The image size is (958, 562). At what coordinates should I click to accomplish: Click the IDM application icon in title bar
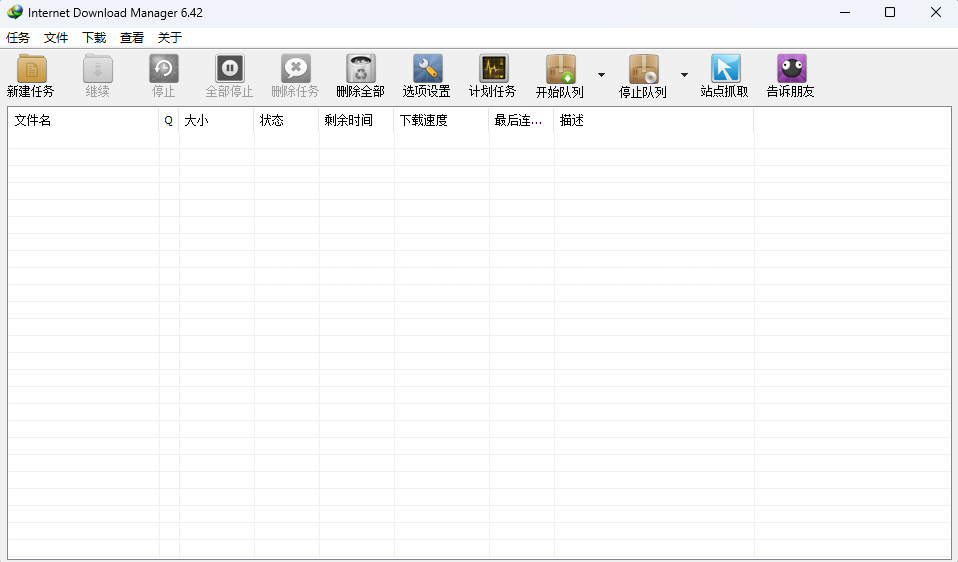pos(15,12)
